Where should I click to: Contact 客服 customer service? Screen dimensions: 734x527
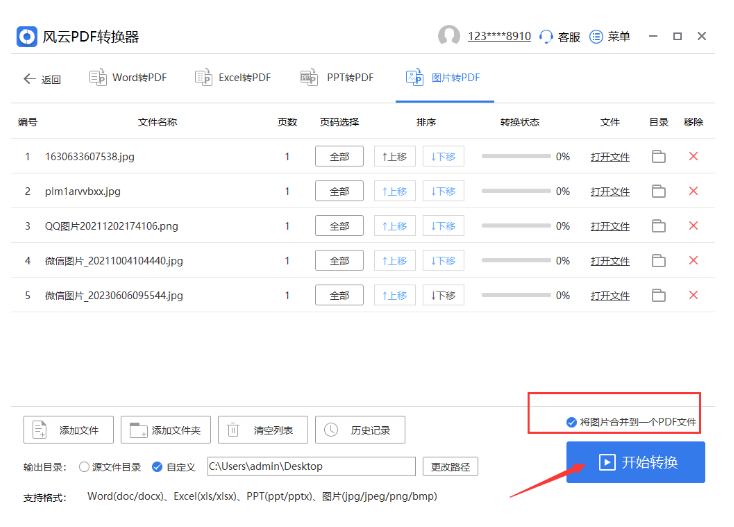(x=560, y=37)
